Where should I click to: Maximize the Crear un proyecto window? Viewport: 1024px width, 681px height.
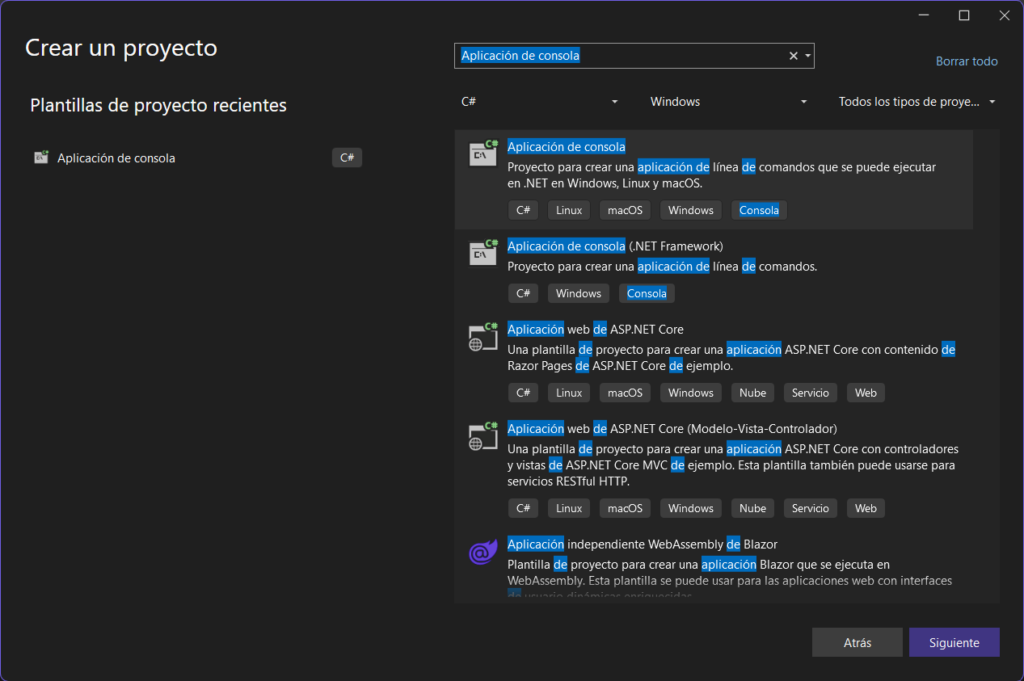click(964, 15)
